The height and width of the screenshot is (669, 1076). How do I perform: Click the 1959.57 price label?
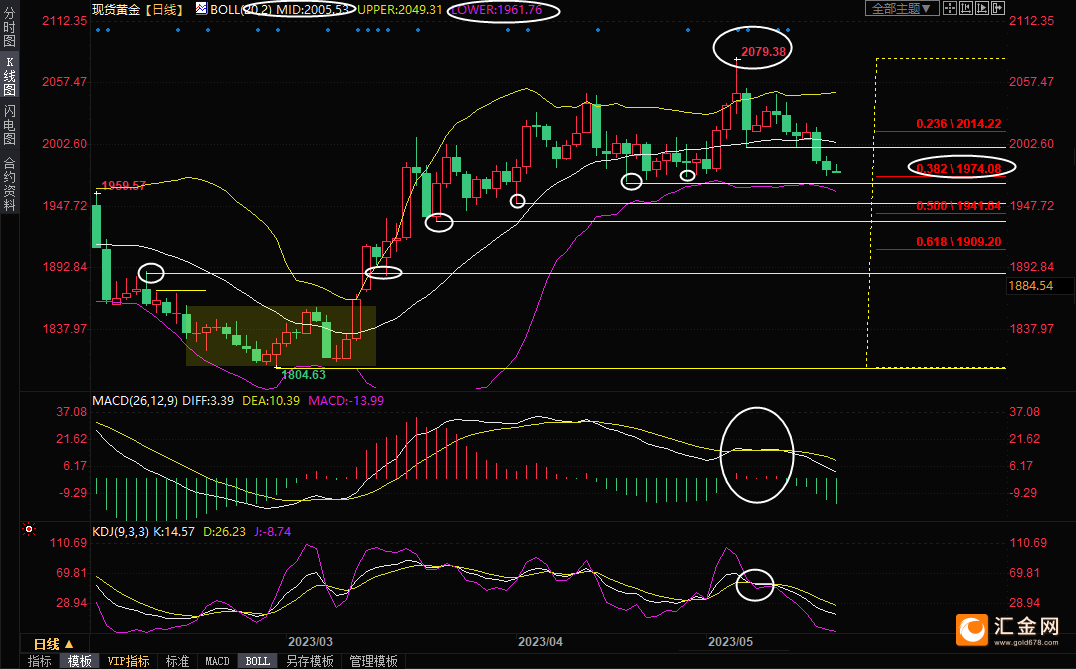coord(124,185)
